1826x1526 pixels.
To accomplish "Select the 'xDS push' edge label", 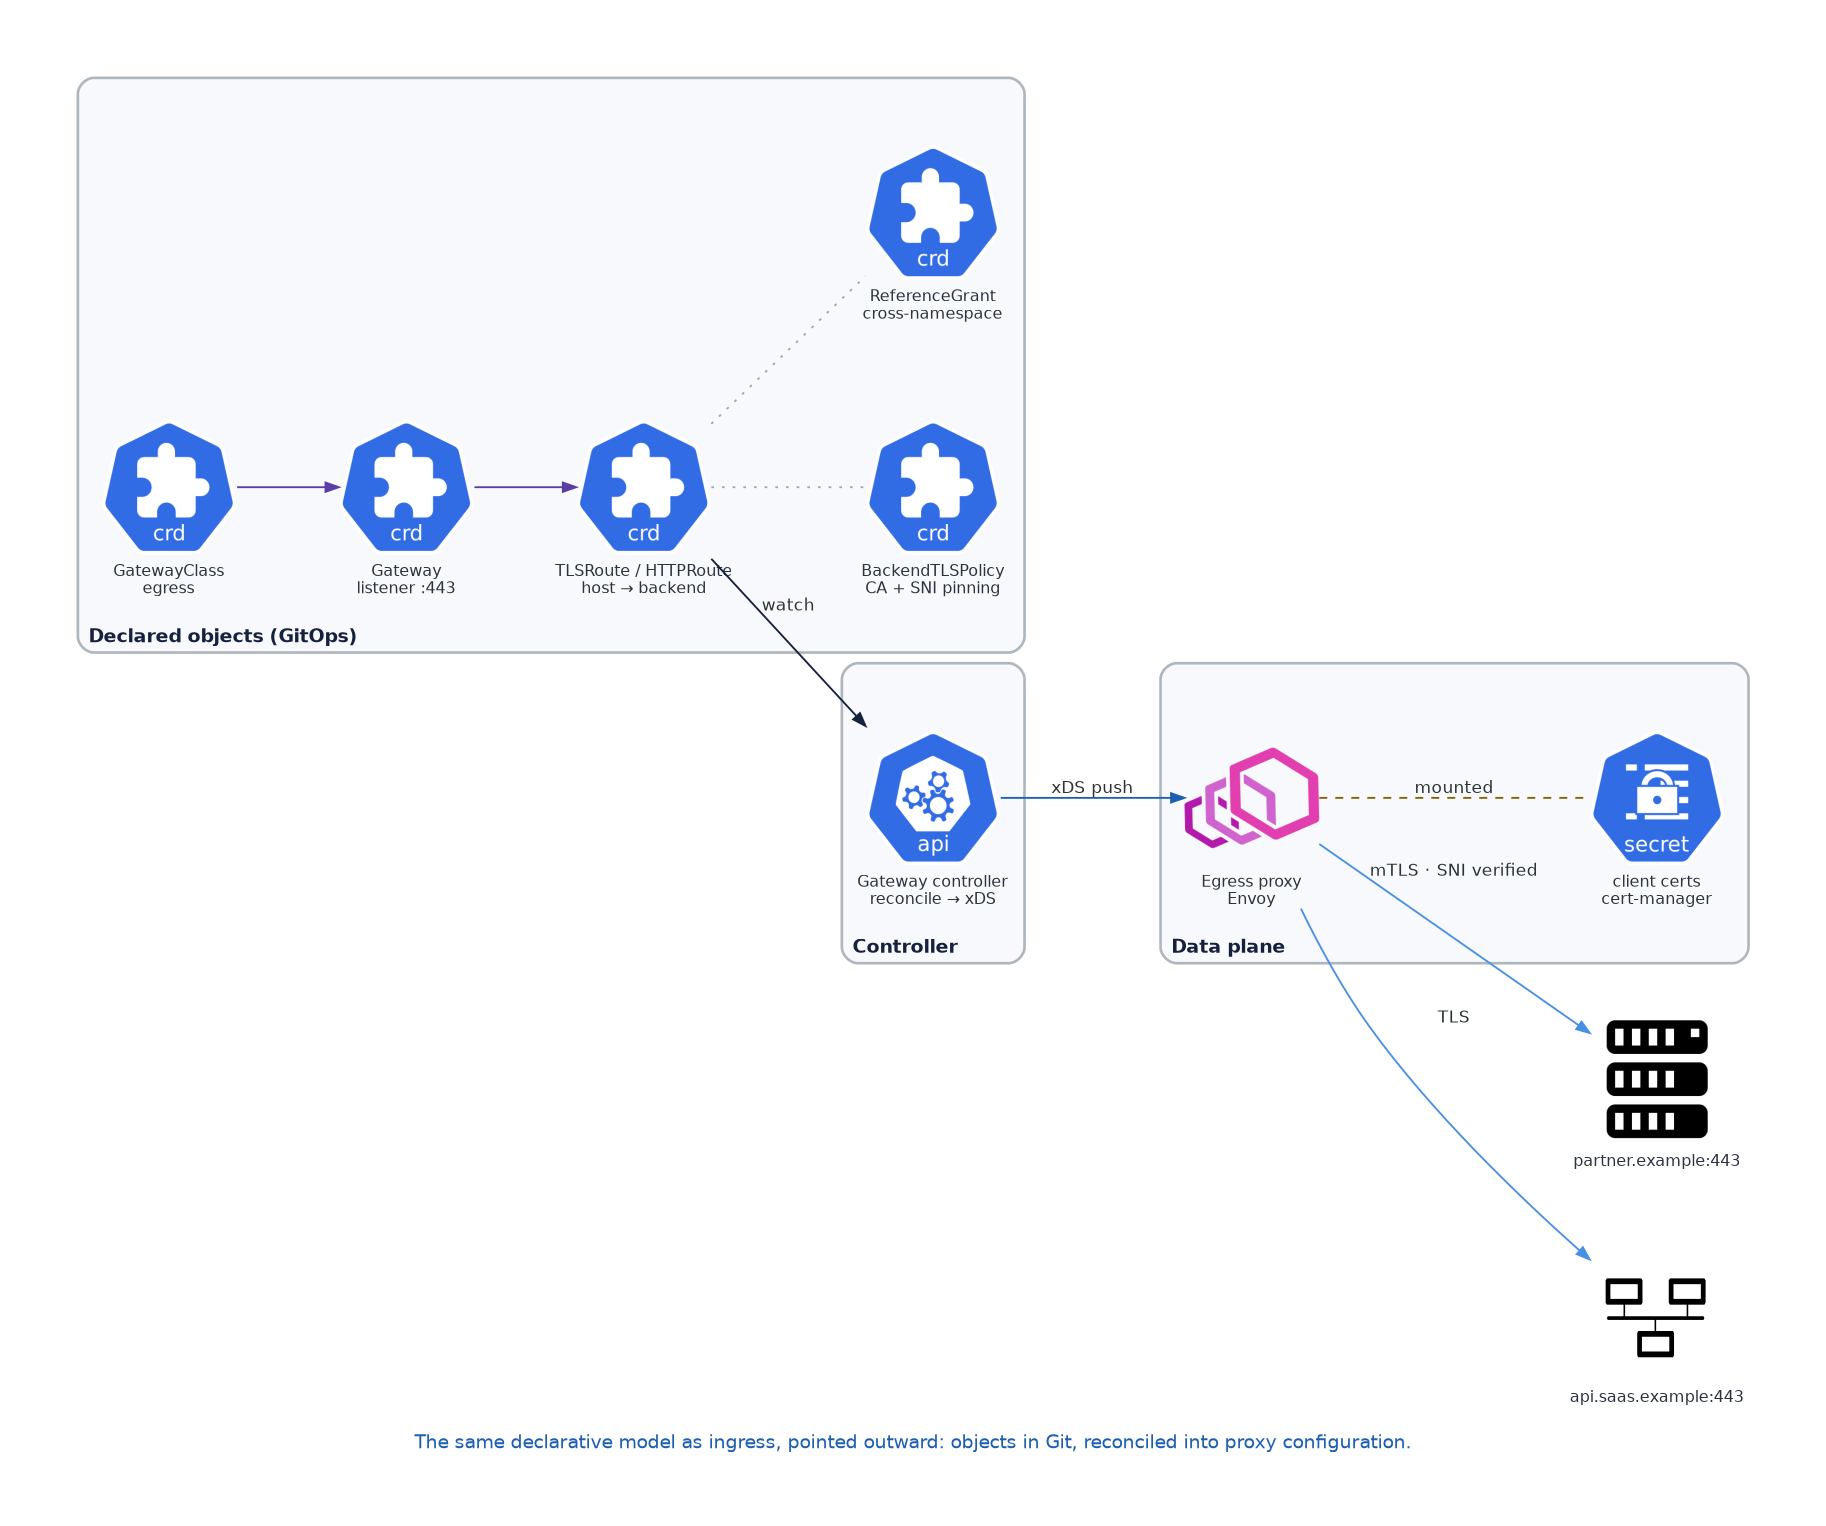I will point(1092,787).
